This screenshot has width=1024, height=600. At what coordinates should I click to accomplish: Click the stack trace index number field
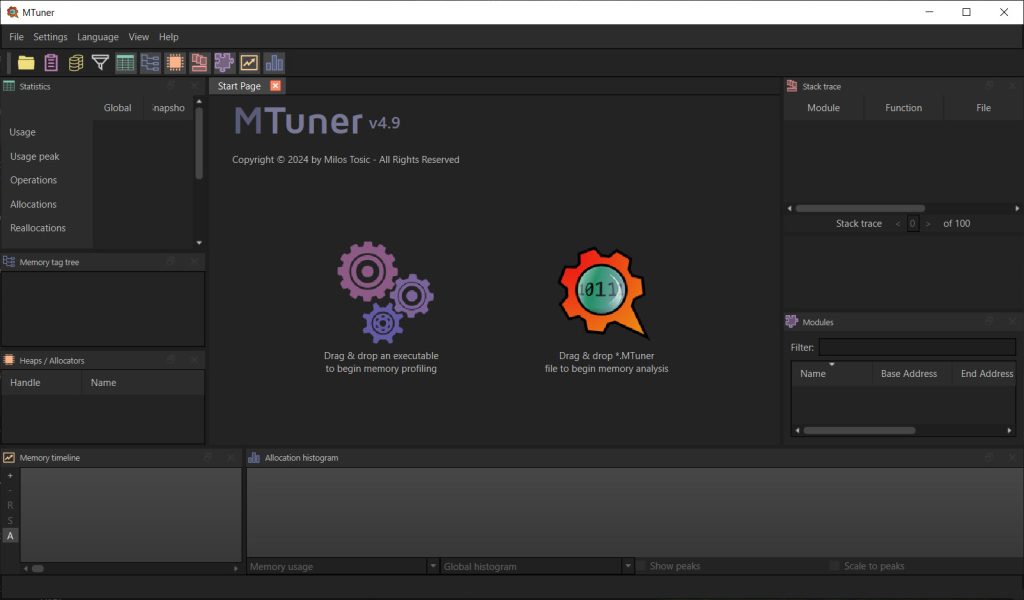913,224
